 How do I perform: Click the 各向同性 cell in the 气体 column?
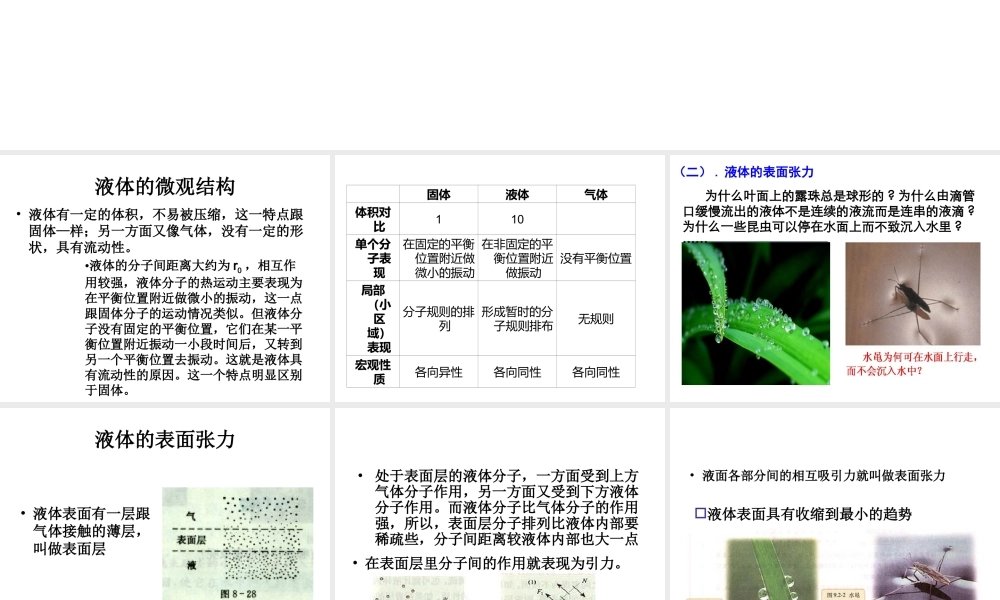(596, 372)
